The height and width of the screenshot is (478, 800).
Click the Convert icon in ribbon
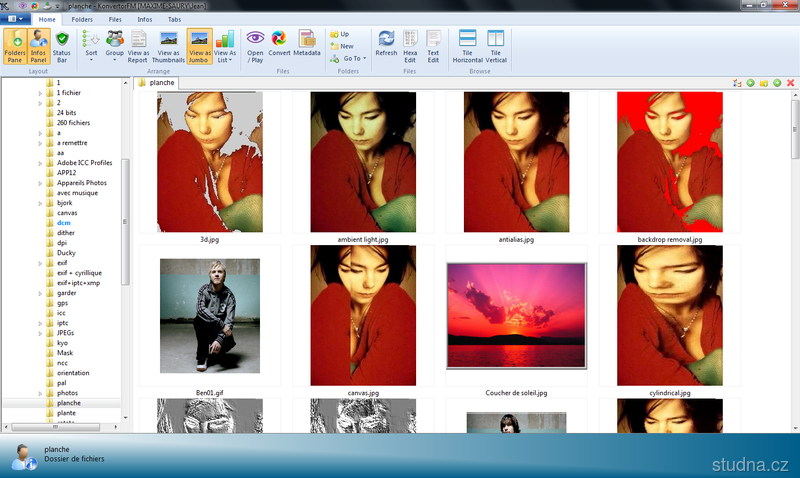pyautogui.click(x=279, y=43)
